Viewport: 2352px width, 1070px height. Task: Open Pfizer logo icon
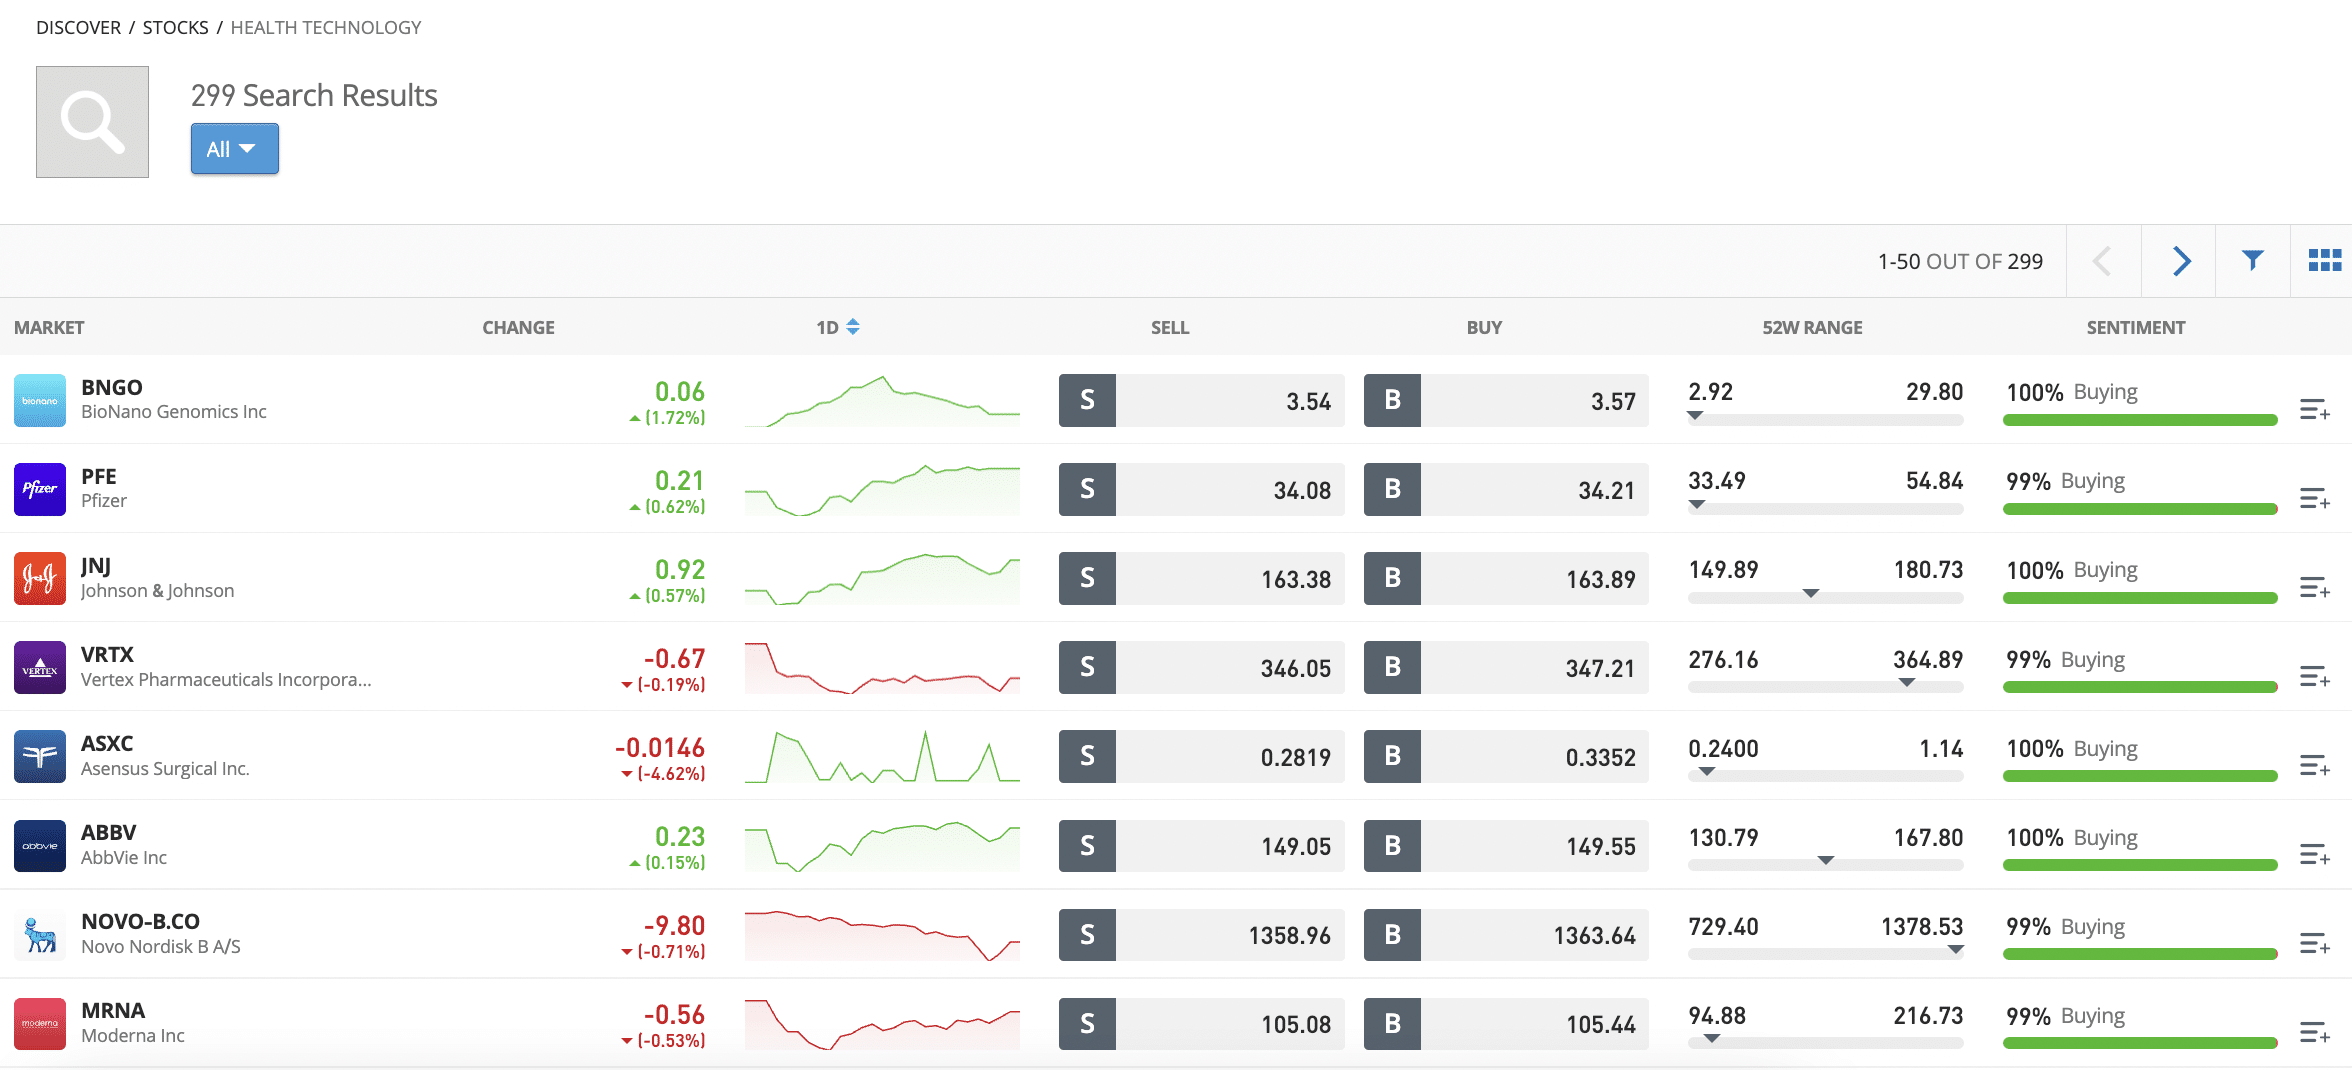(40, 489)
